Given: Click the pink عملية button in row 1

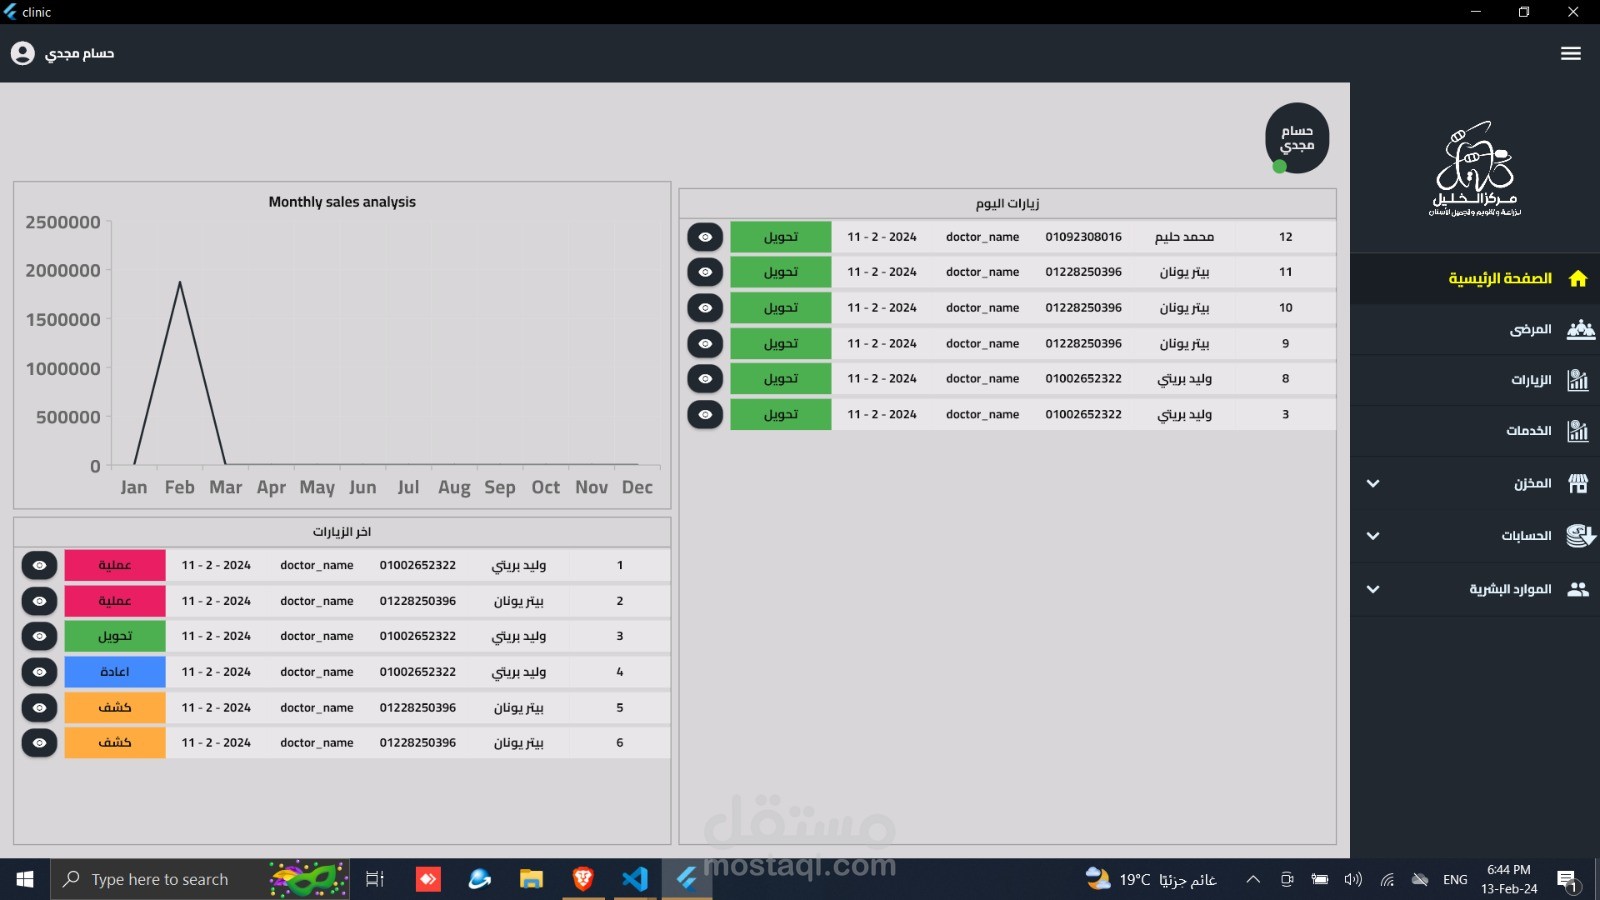Looking at the screenshot, I should pyautogui.click(x=115, y=566).
